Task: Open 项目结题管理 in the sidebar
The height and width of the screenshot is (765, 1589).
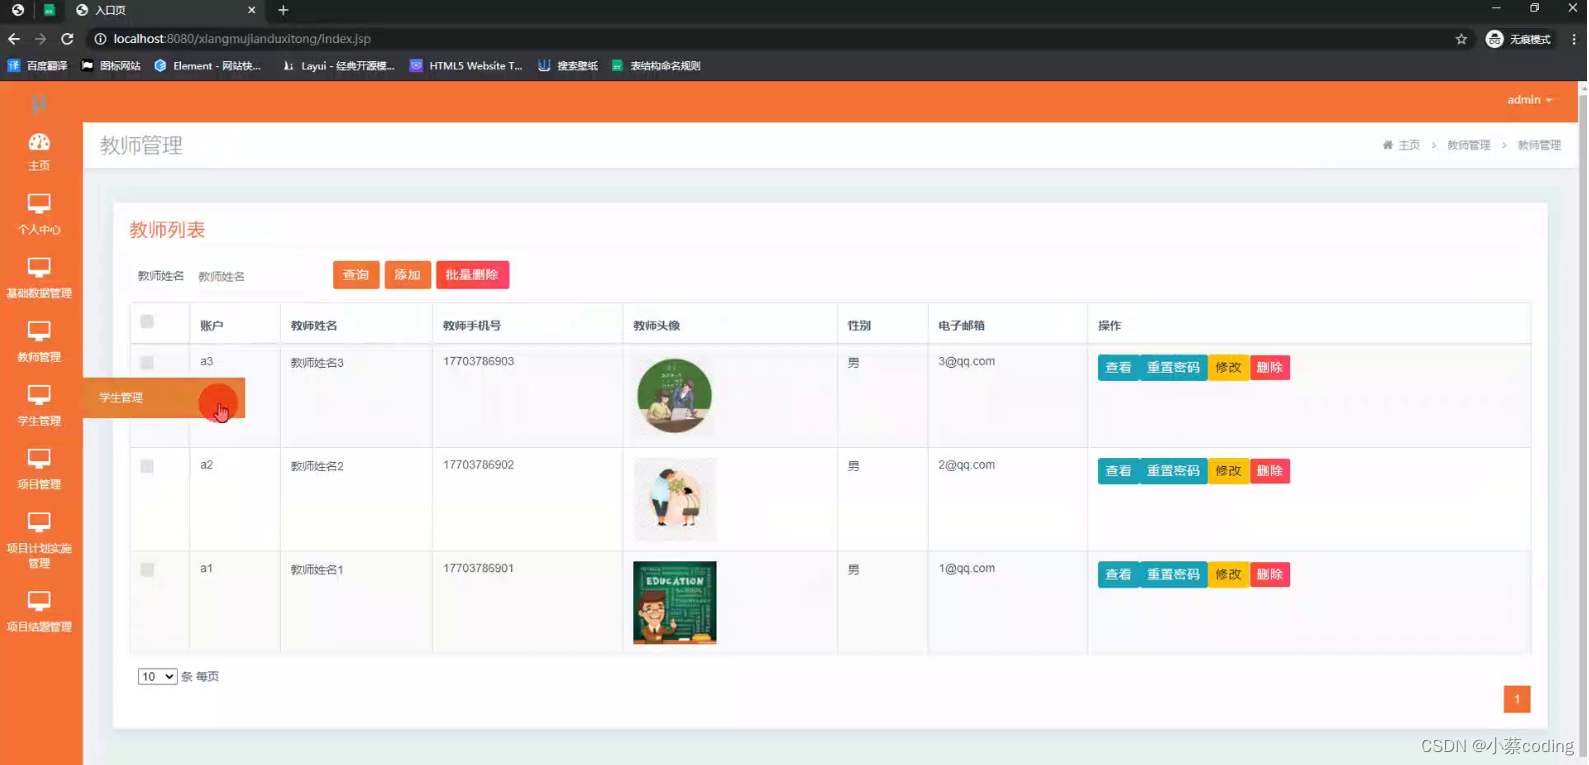Action: coord(39,612)
